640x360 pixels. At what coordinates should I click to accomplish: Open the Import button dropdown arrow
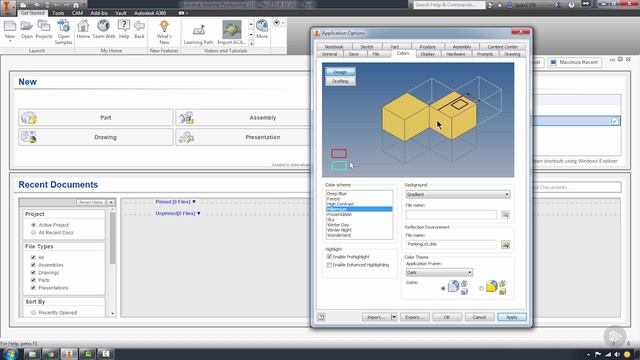pos(394,317)
